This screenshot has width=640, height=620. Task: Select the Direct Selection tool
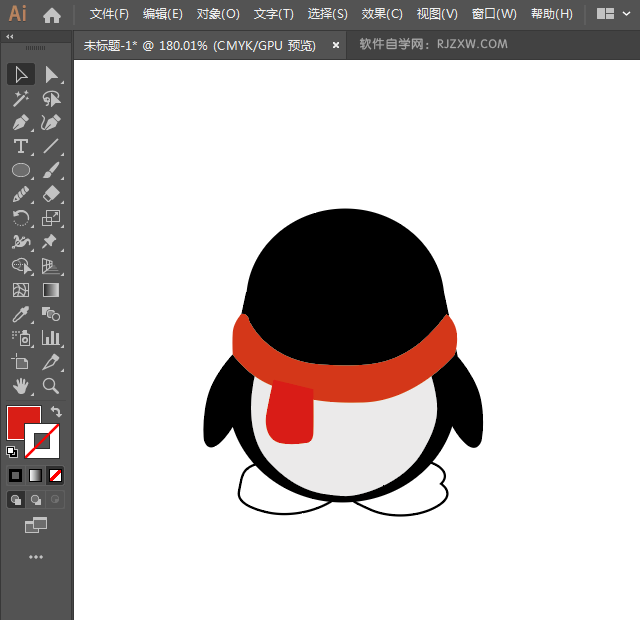(x=51, y=75)
